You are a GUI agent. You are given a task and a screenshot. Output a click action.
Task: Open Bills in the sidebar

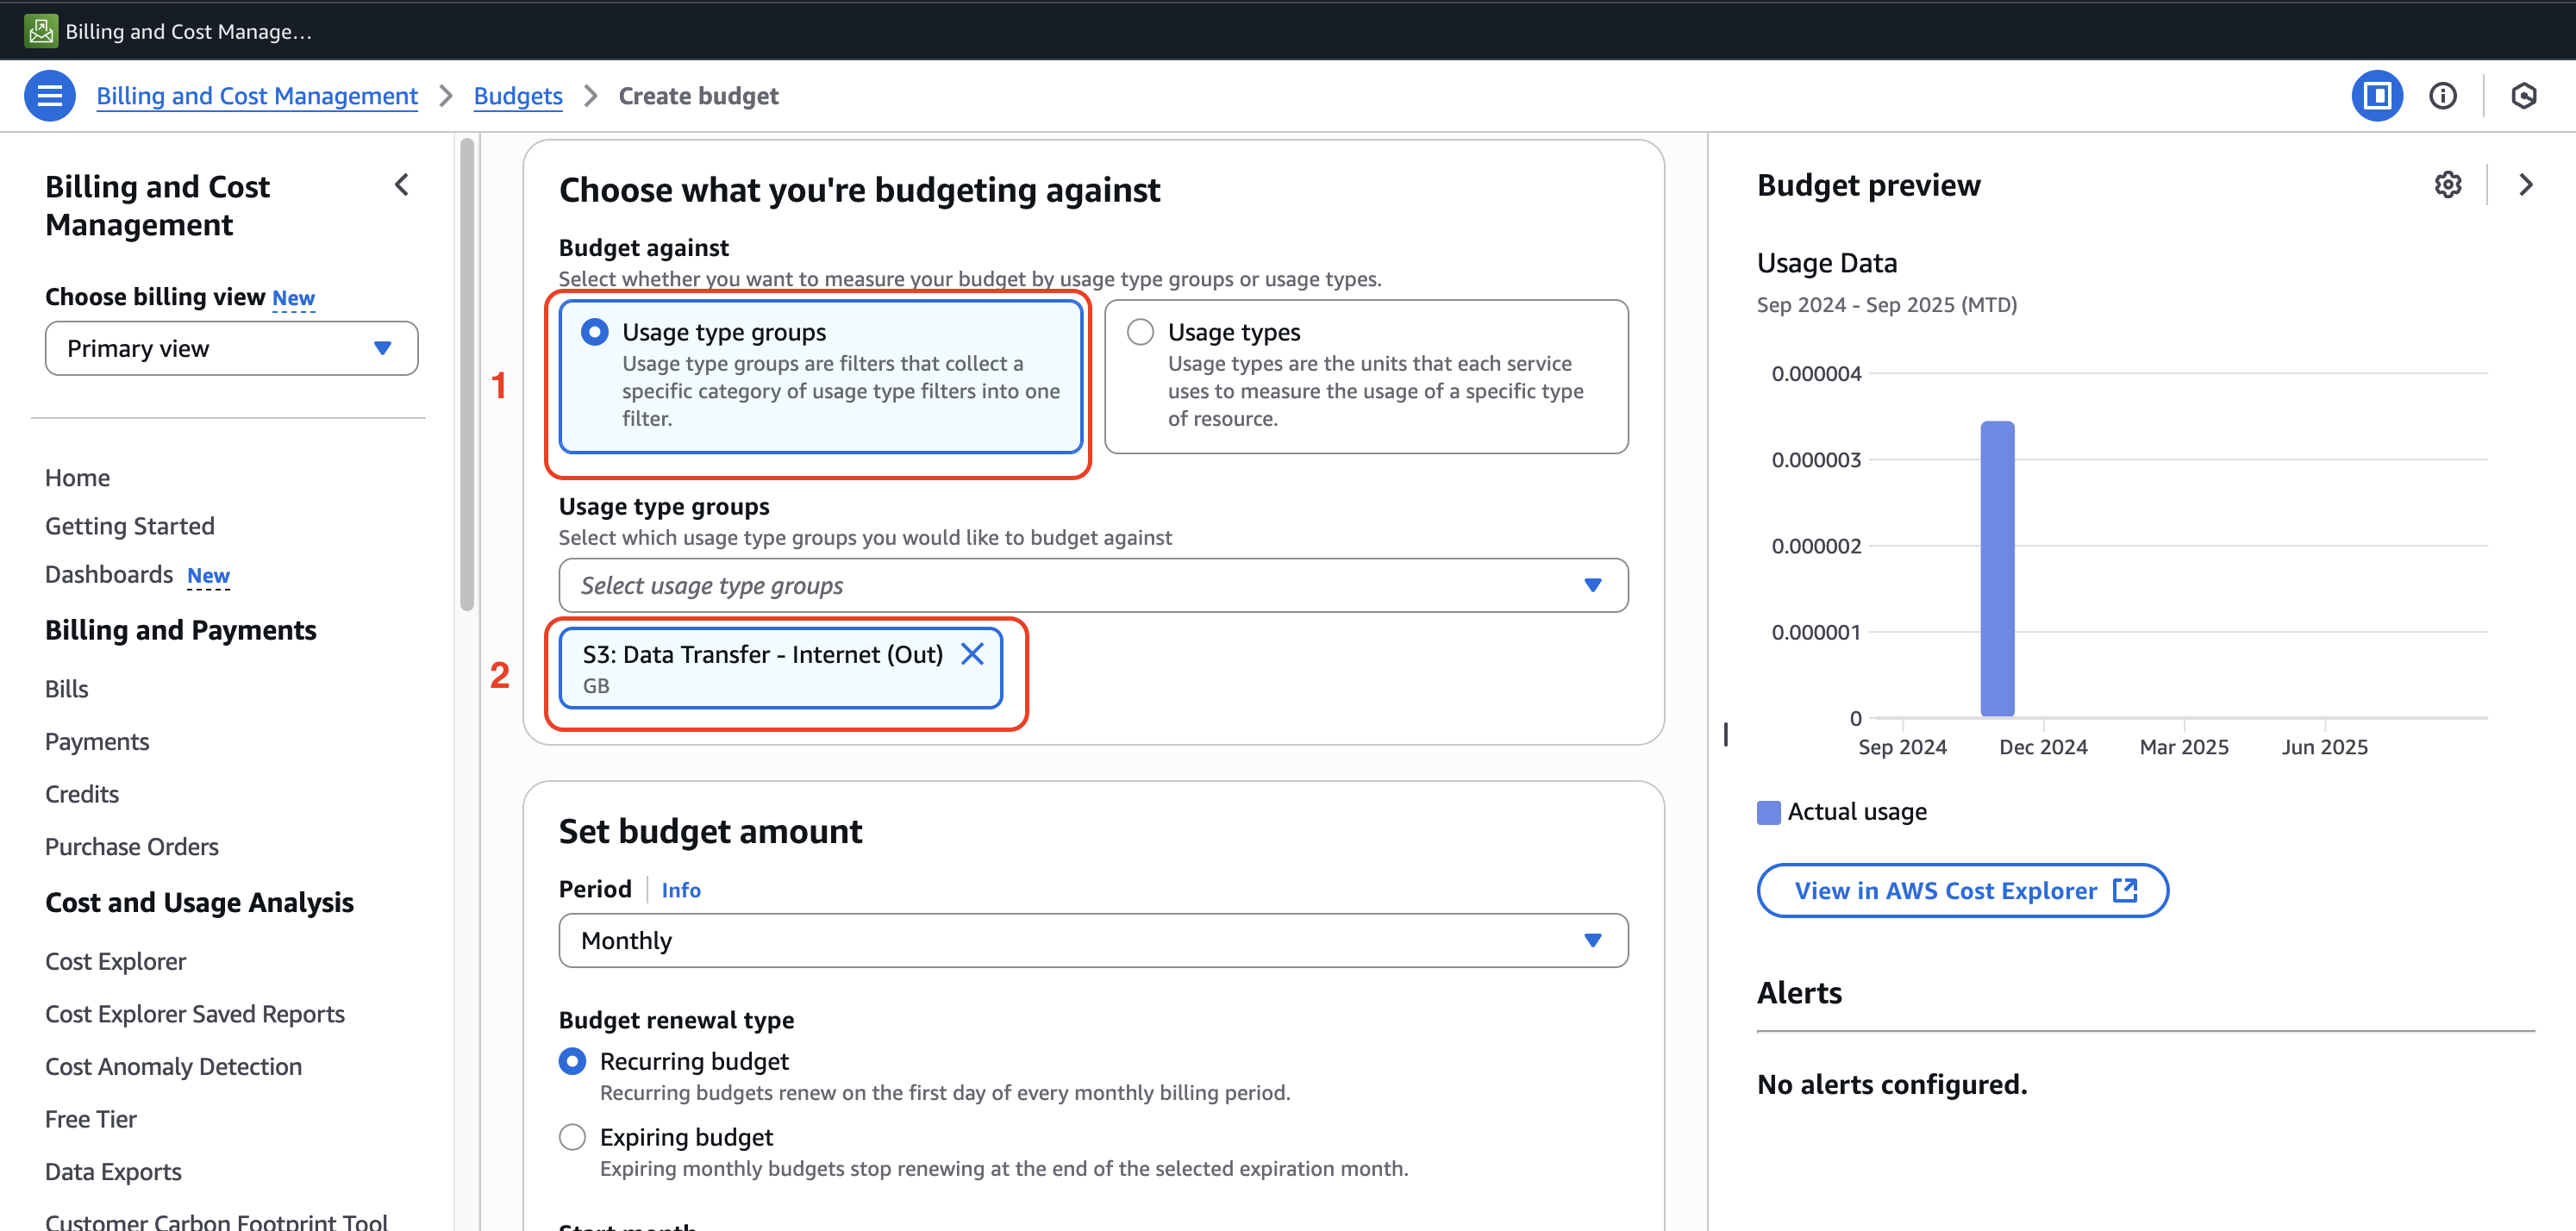pos(66,689)
